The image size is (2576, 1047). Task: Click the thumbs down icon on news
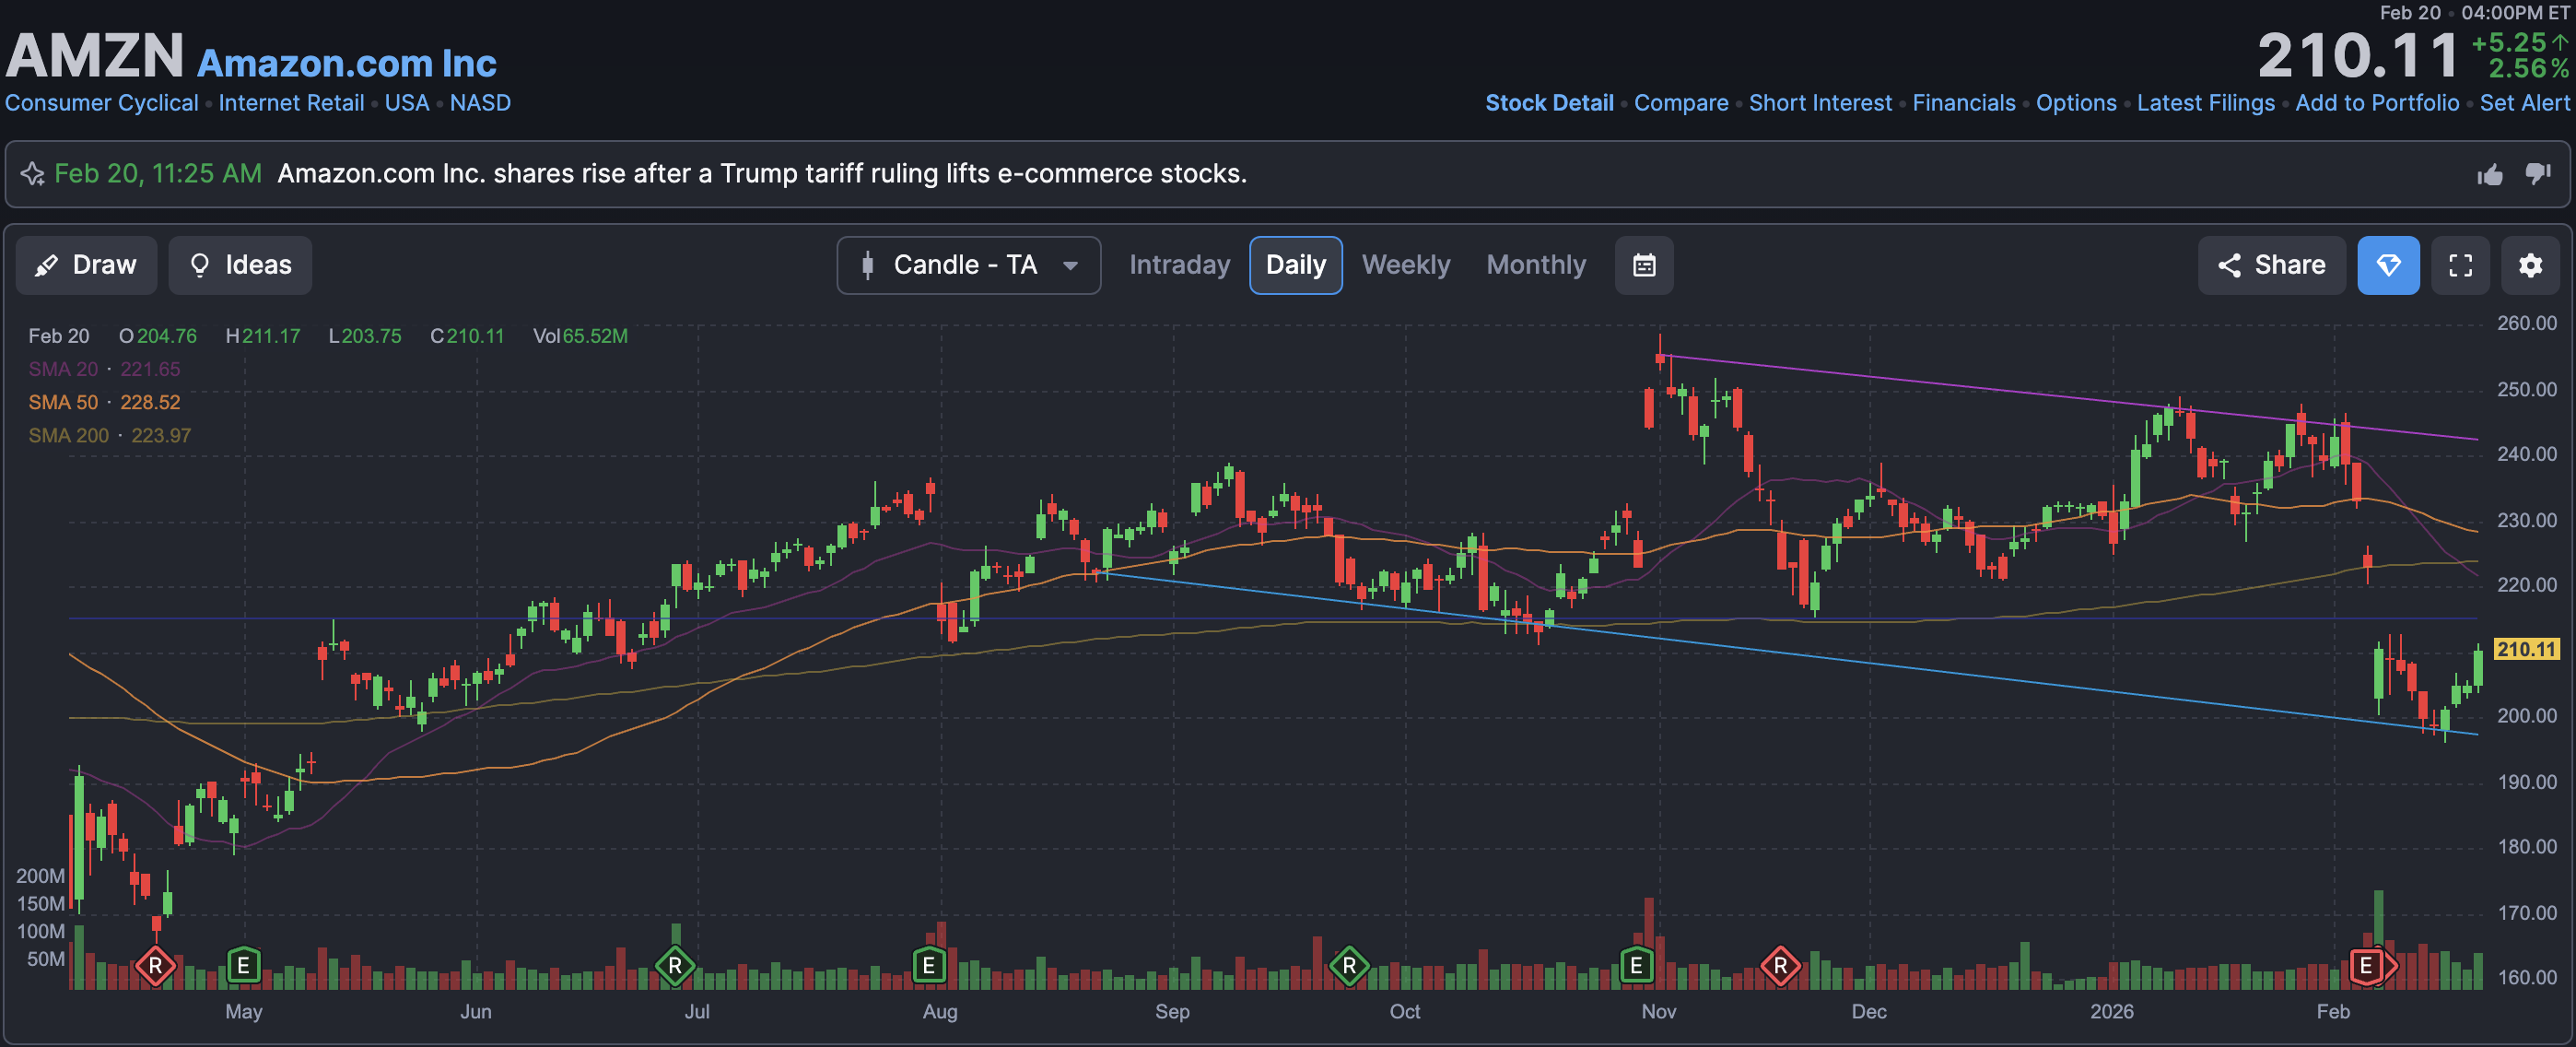[2537, 174]
